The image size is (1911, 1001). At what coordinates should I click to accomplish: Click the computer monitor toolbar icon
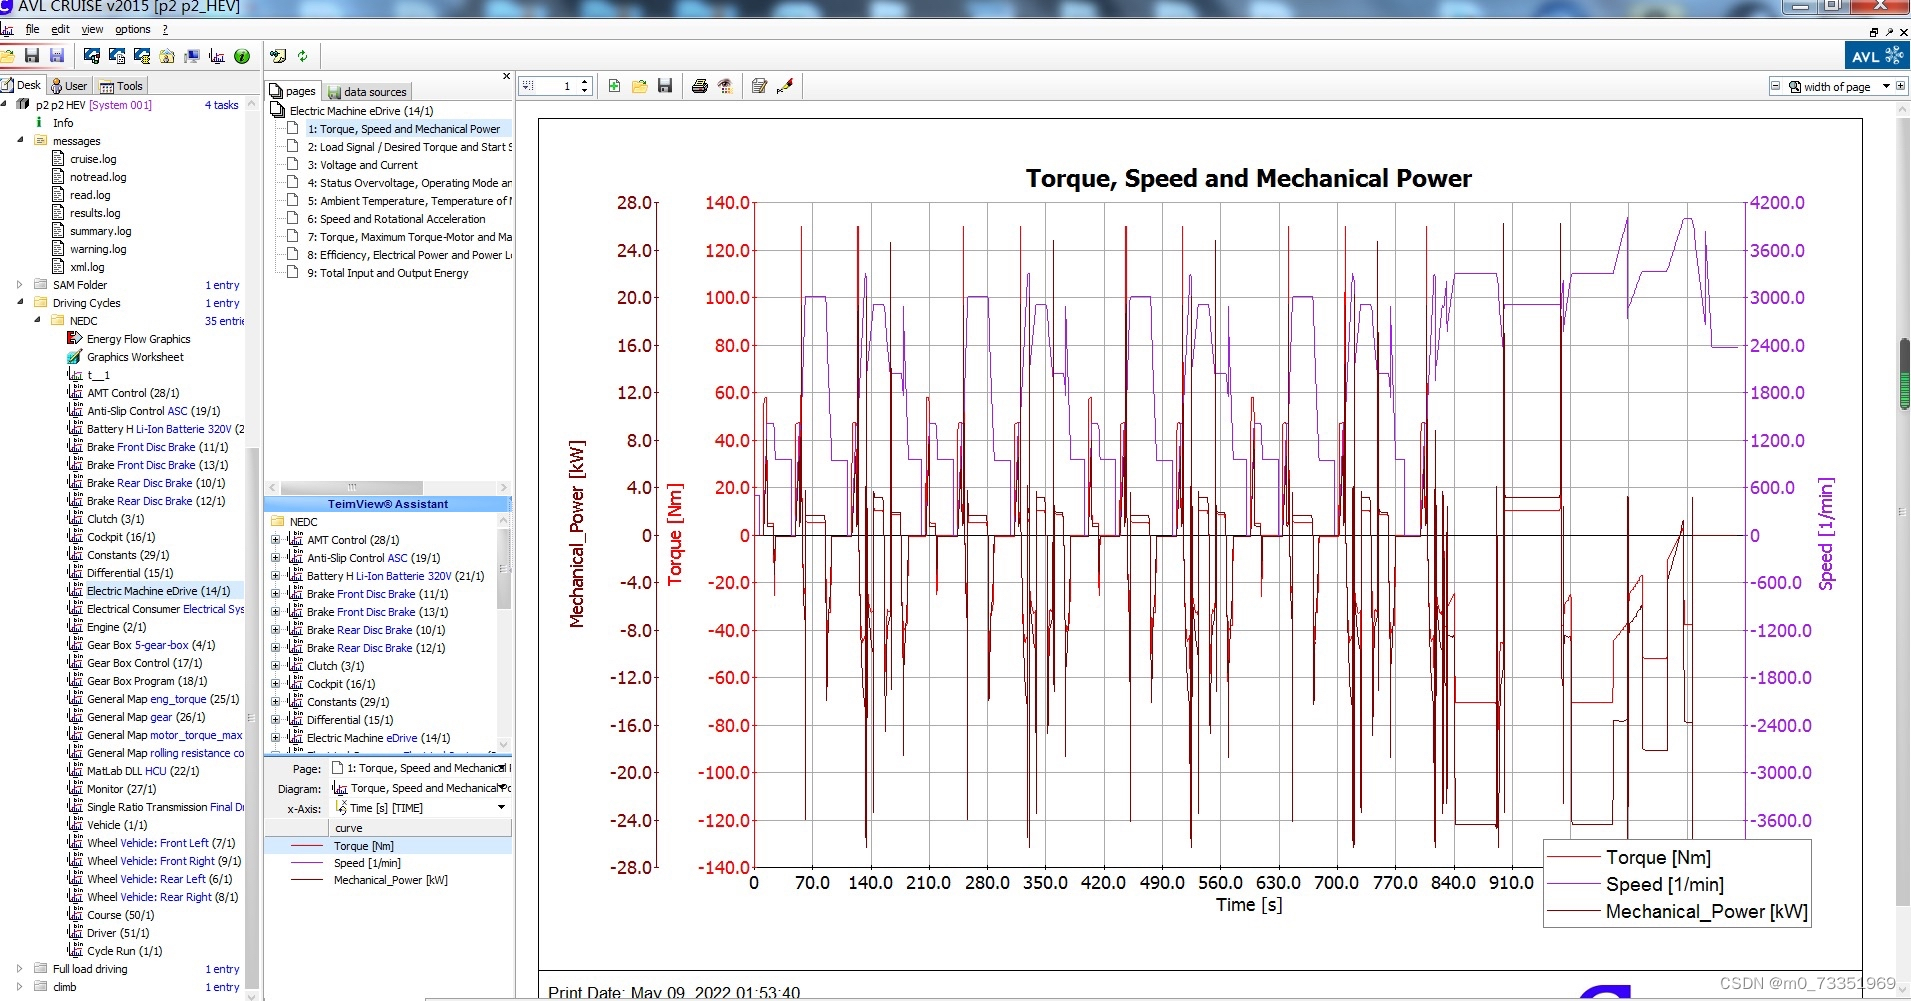click(x=192, y=56)
